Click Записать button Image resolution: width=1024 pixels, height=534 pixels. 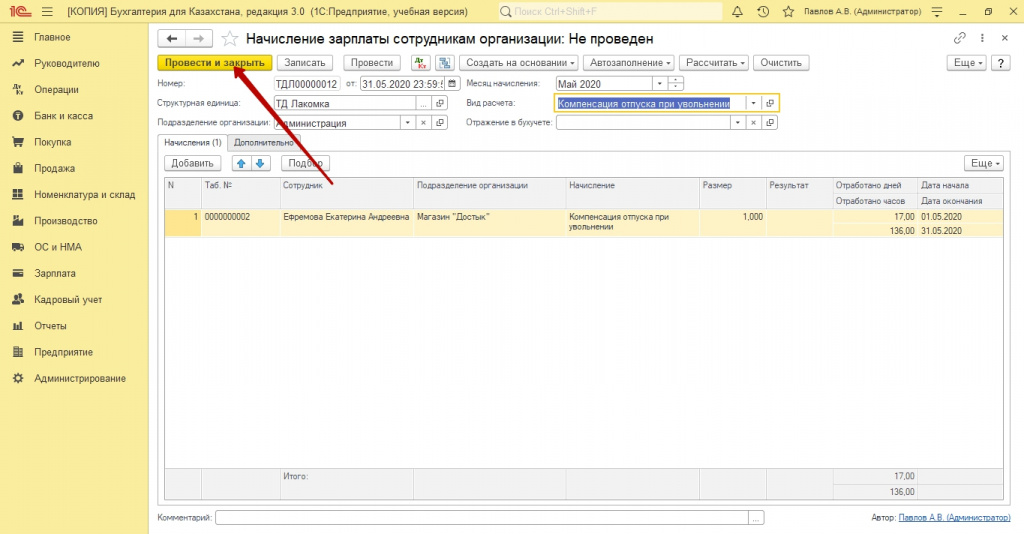point(304,63)
